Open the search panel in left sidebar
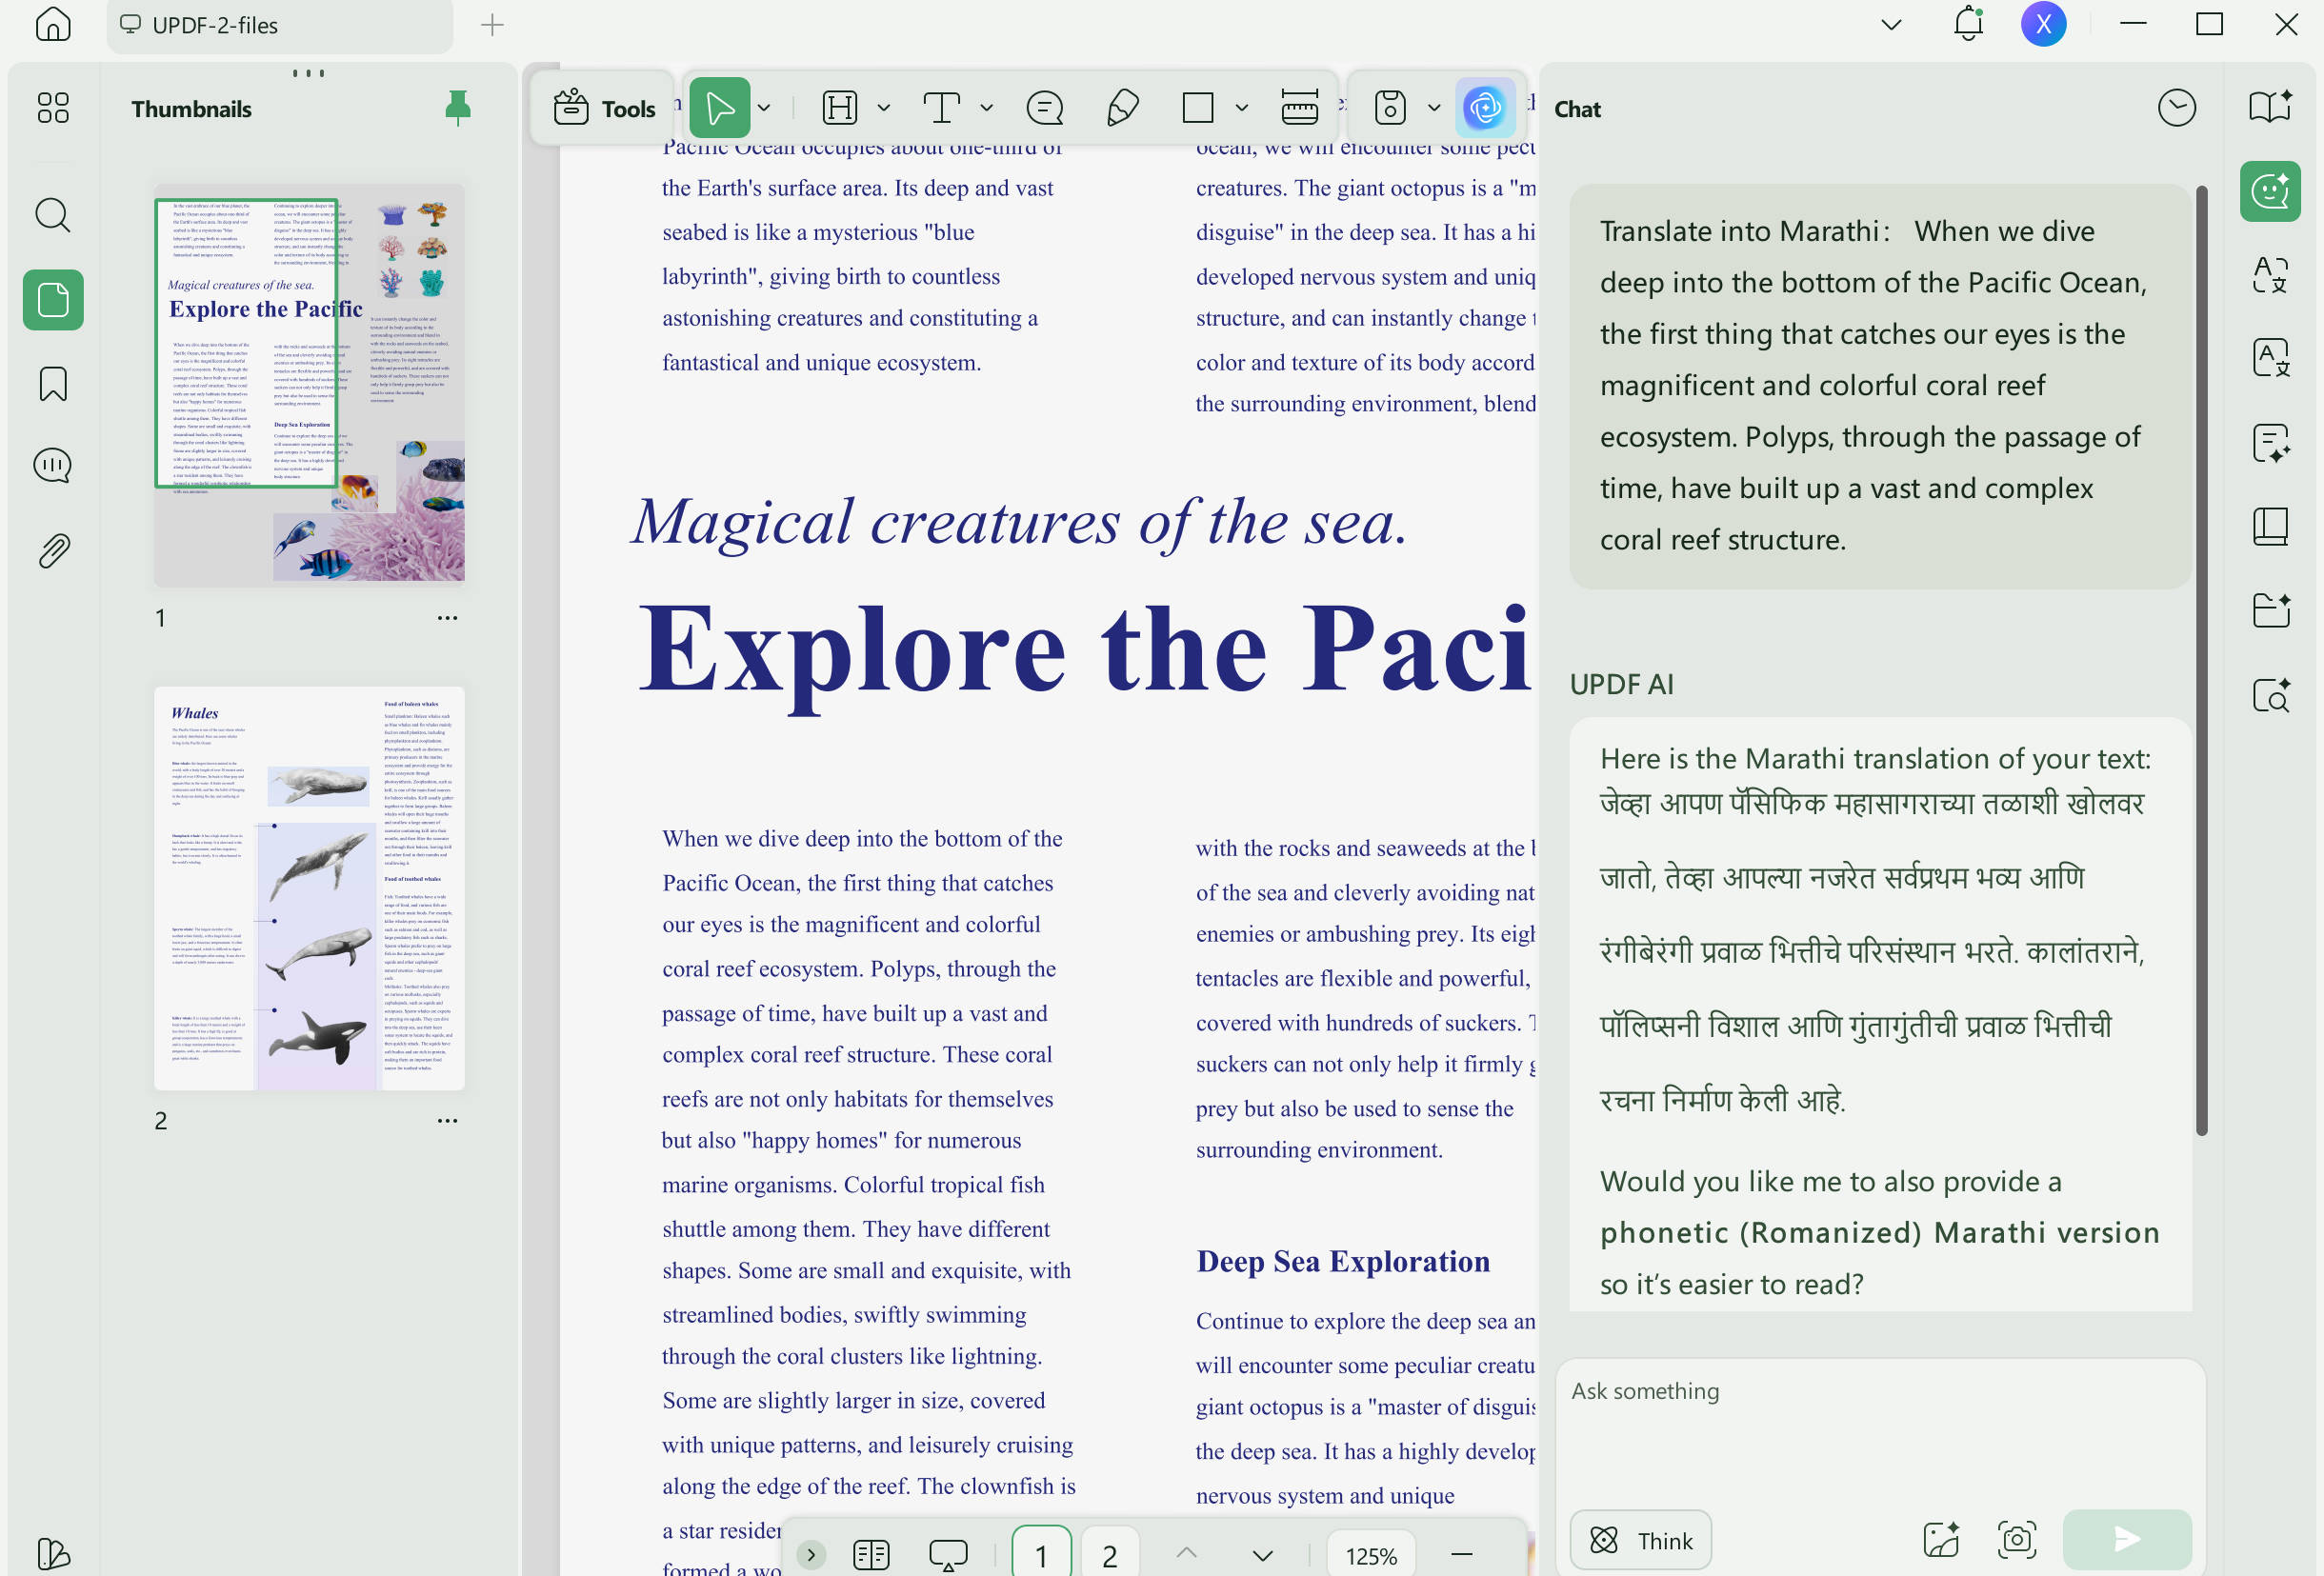 point(53,214)
